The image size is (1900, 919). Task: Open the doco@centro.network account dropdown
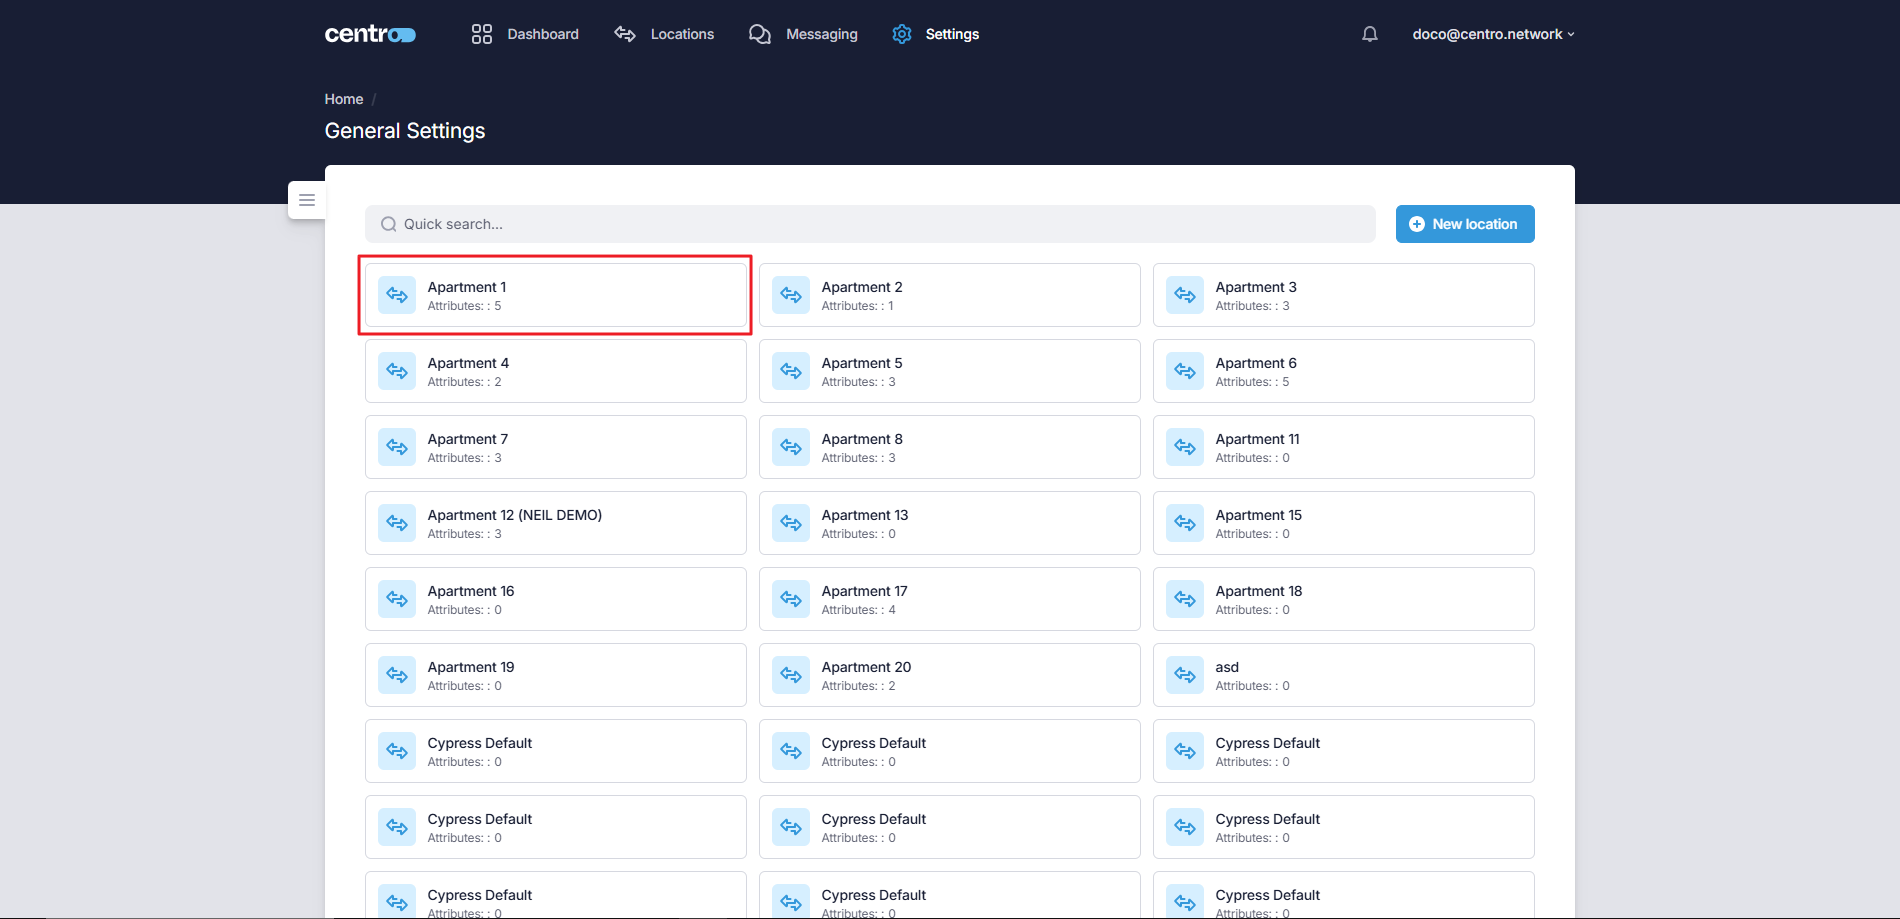[1493, 34]
